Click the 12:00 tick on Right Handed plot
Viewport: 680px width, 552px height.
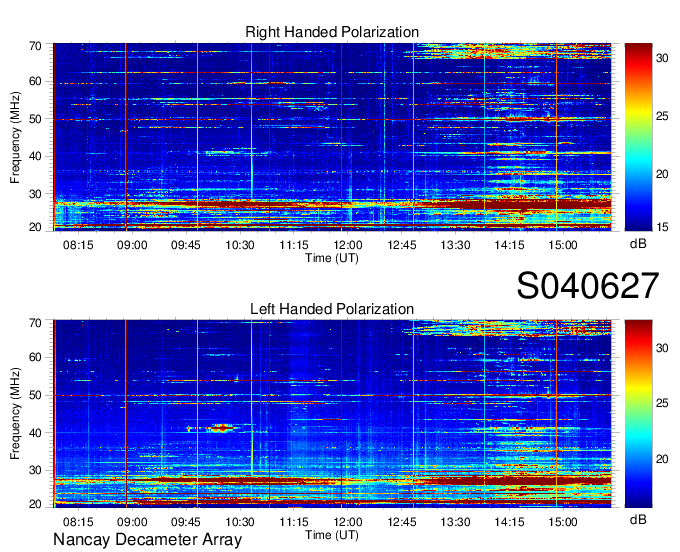(x=348, y=245)
